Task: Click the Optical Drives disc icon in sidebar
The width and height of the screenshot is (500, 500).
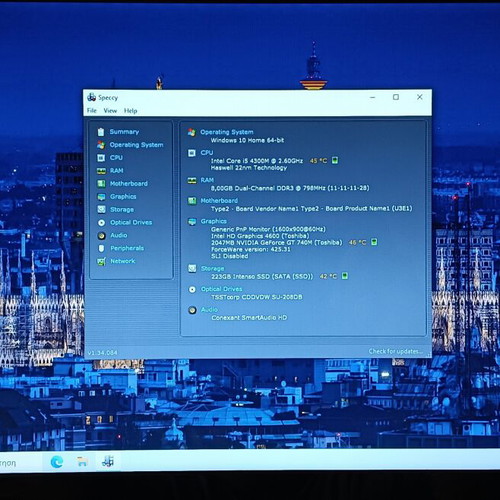Action: pos(102,223)
